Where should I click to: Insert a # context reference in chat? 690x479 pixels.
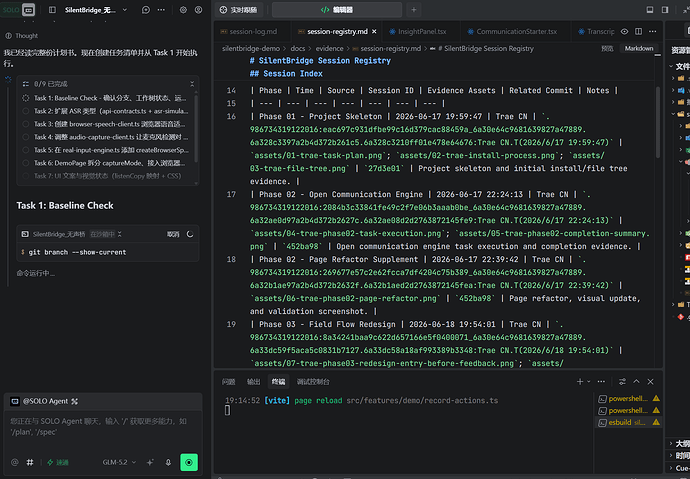click(x=30, y=462)
